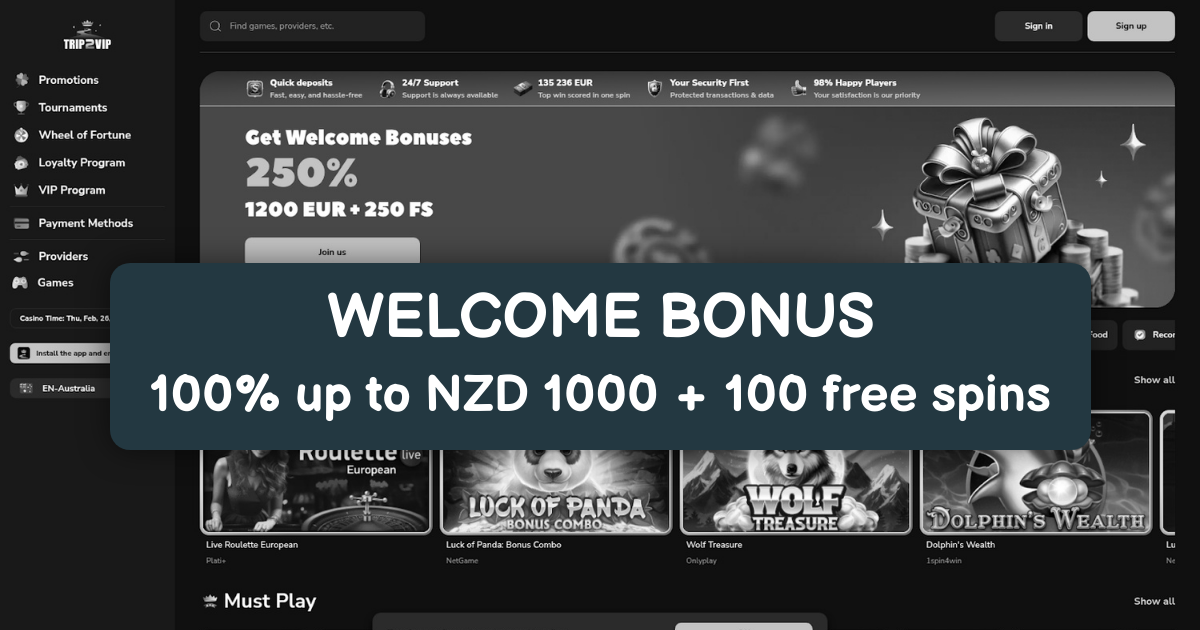1200x630 pixels.
Task: Open the EN-Australia language dropdown
Action: tap(60, 388)
